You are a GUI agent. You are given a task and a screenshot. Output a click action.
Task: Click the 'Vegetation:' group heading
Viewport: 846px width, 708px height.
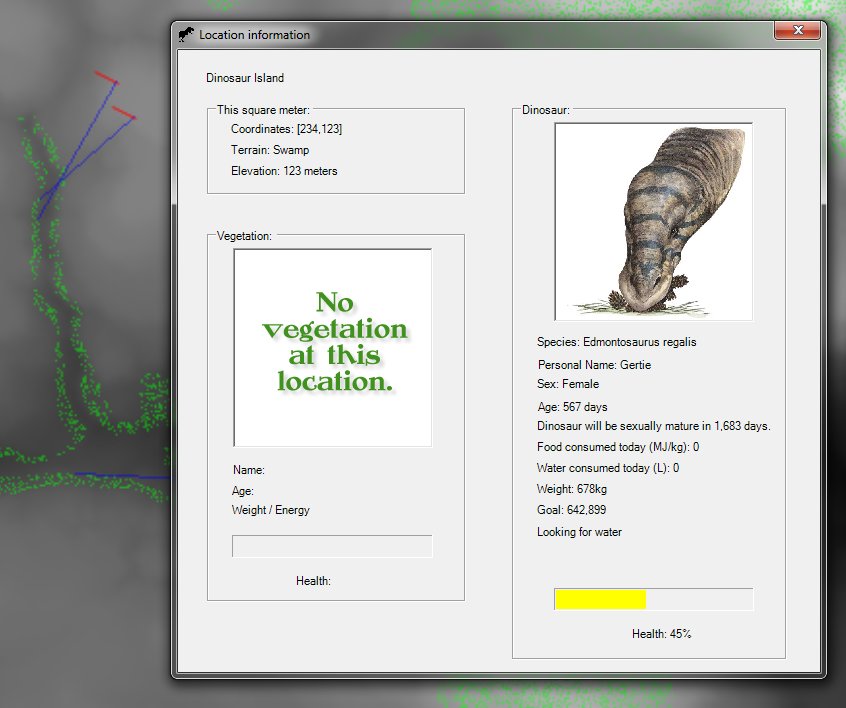(244, 236)
